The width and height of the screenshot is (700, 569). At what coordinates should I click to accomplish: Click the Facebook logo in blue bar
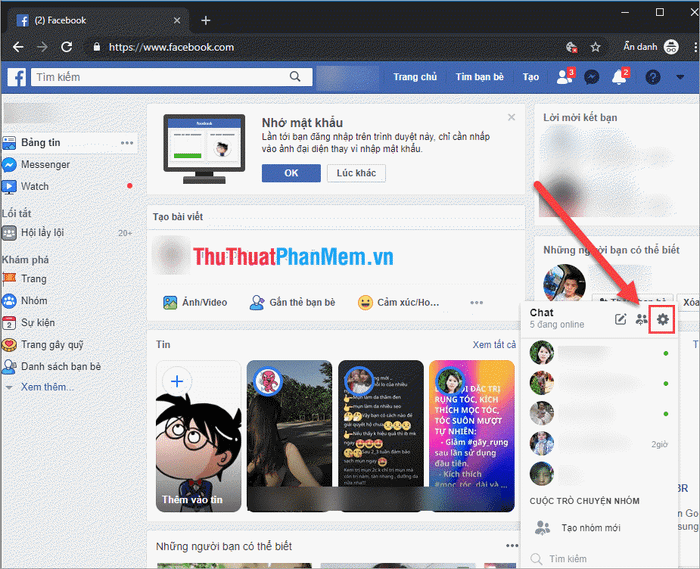17,77
